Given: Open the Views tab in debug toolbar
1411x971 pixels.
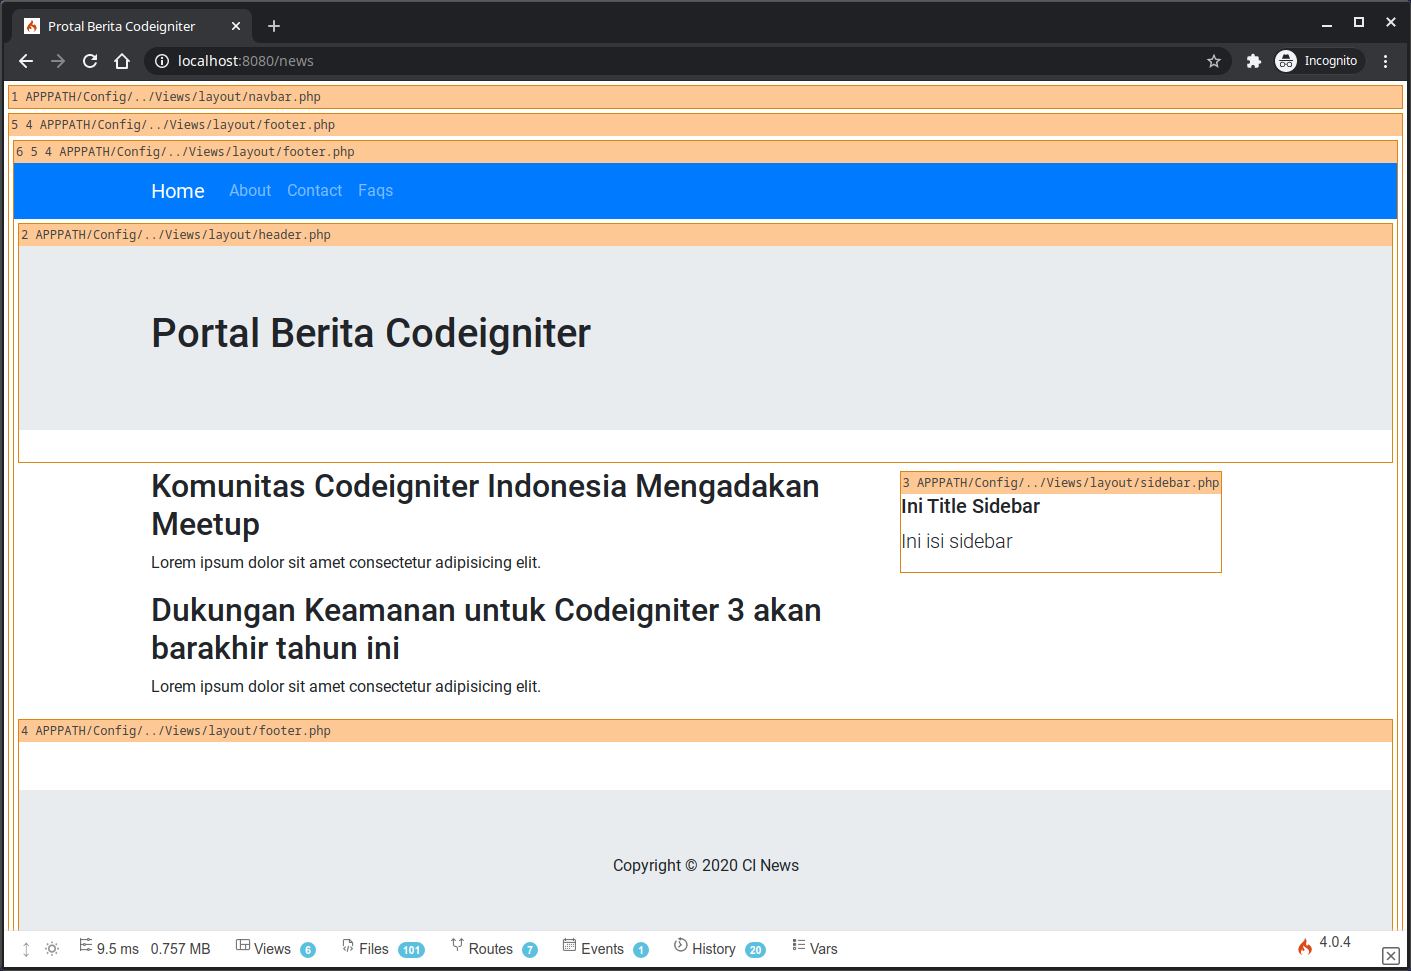Looking at the screenshot, I should click(x=272, y=949).
